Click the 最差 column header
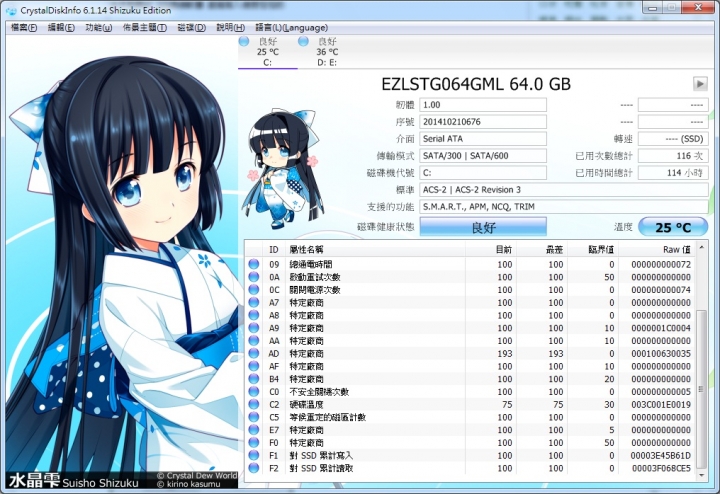Image resolution: width=720 pixels, height=494 pixels. tap(542, 249)
